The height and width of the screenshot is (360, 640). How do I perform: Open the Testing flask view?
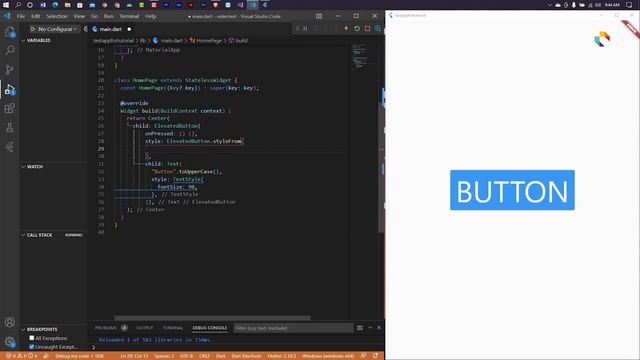coord(10,128)
